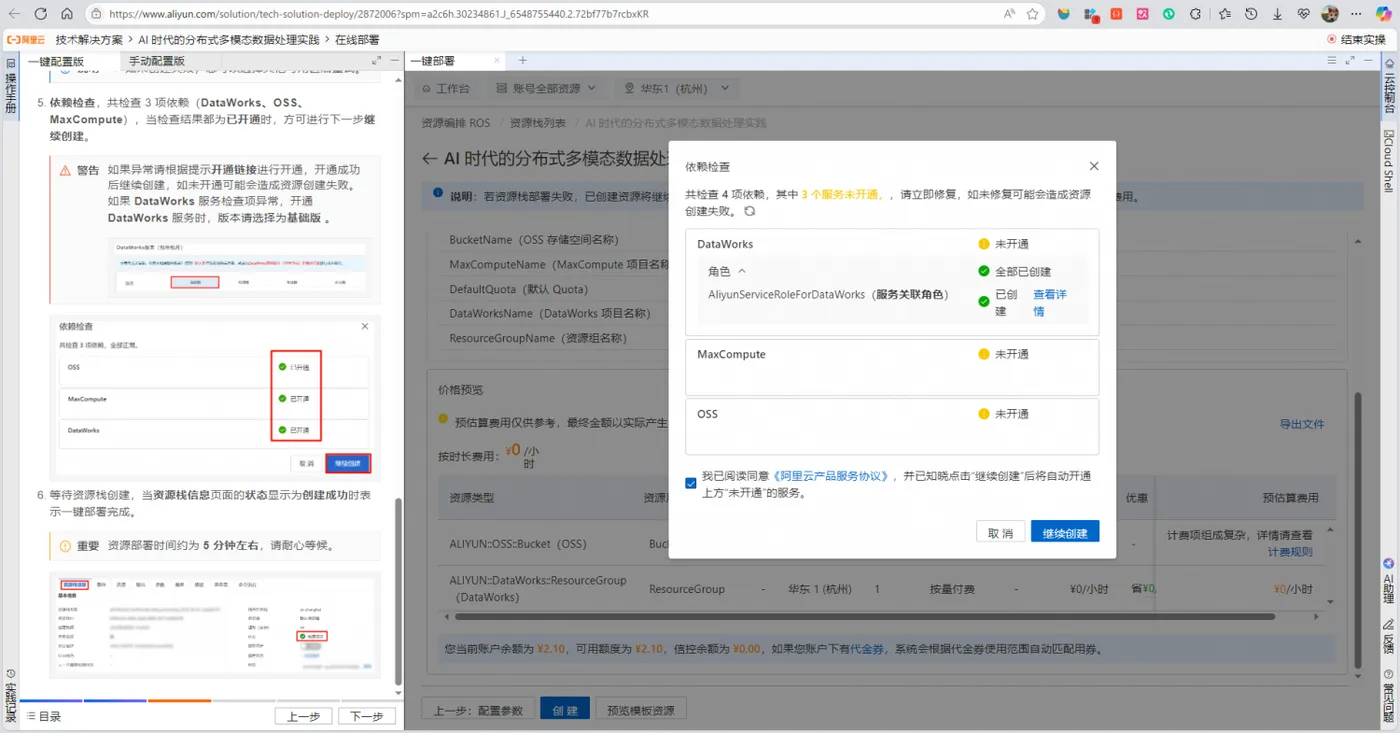Screen dimensions: 1400x733
Task: Toggle the service agreement checkbox
Action: 691,483
